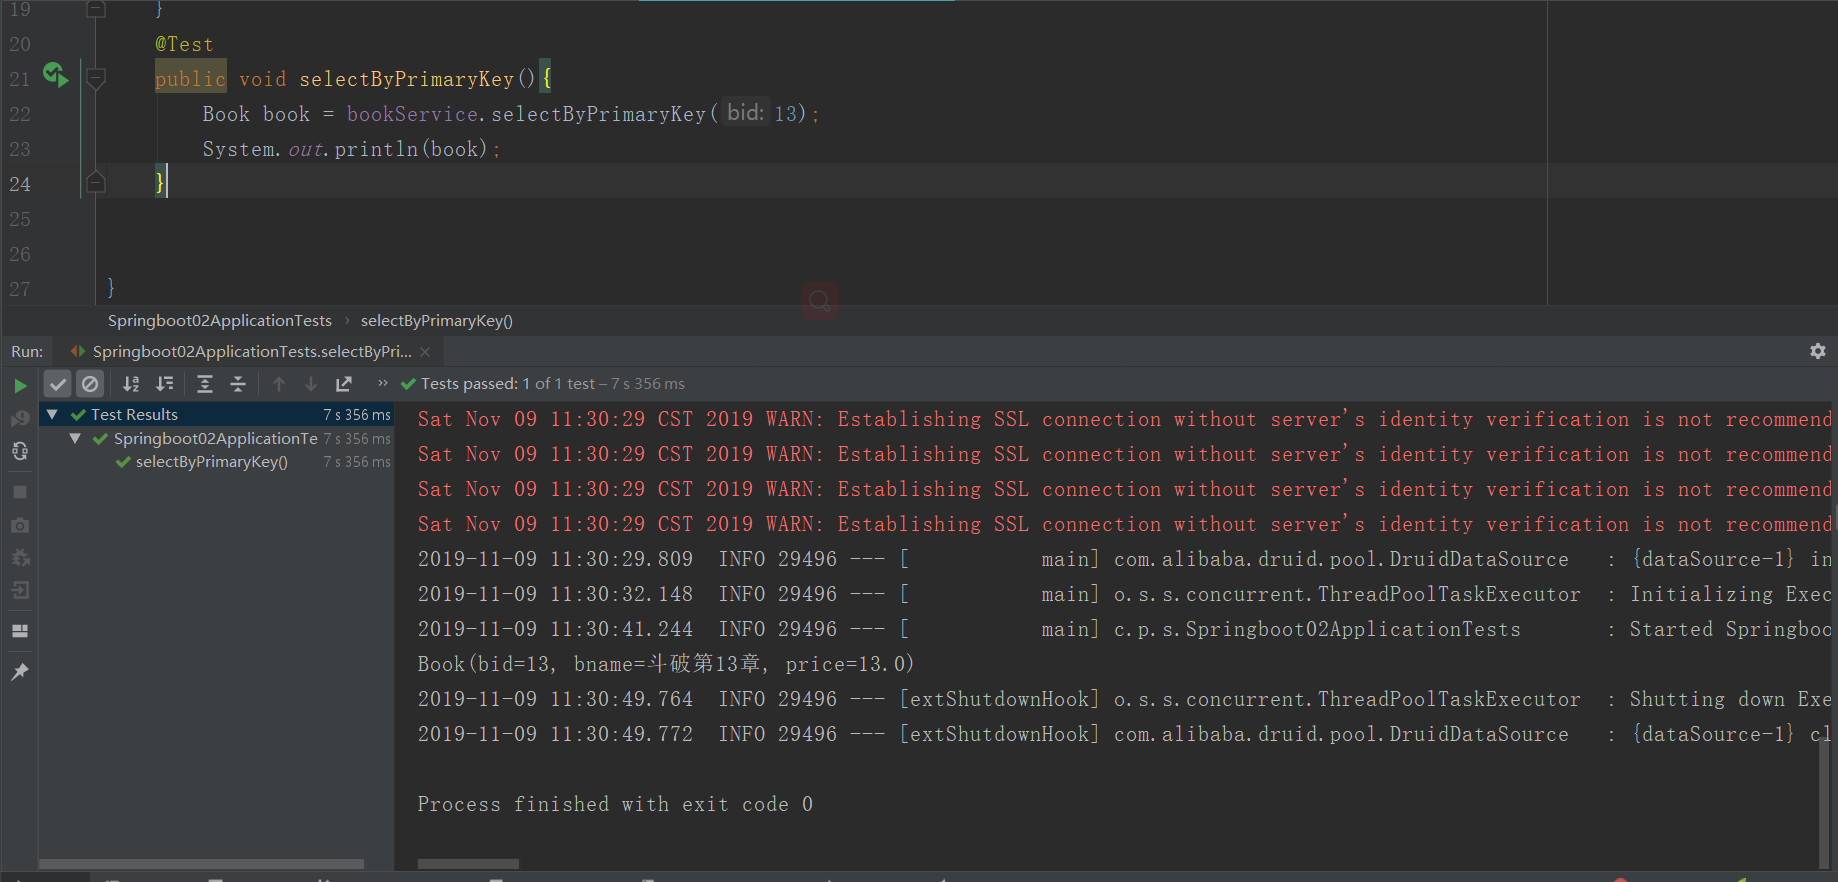Click Rerun Failed Tests icon
The height and width of the screenshot is (882, 1838).
pos(20,418)
